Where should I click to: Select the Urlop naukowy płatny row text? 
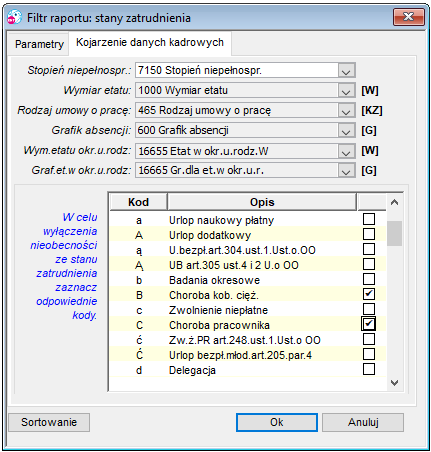tap(221, 220)
